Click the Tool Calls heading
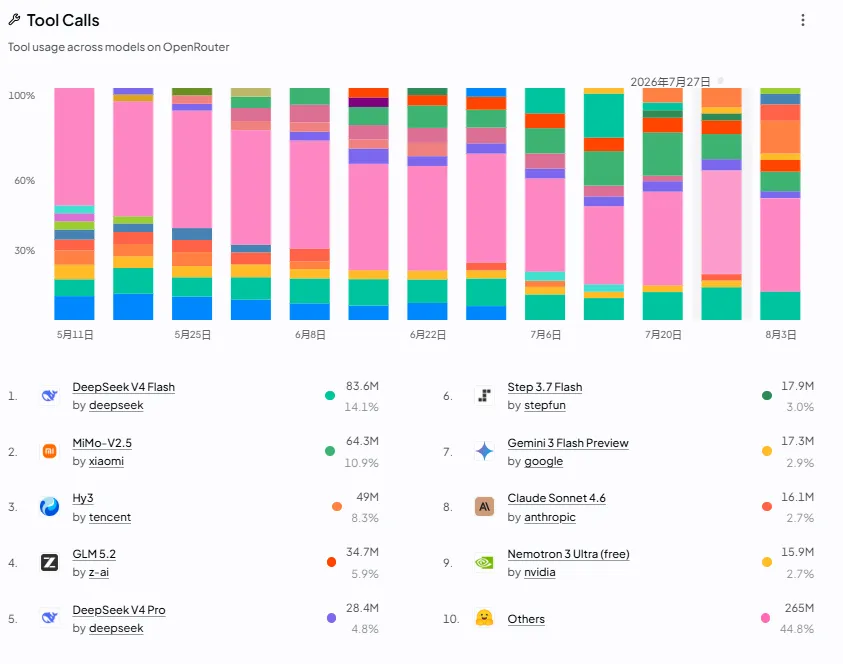 63,20
